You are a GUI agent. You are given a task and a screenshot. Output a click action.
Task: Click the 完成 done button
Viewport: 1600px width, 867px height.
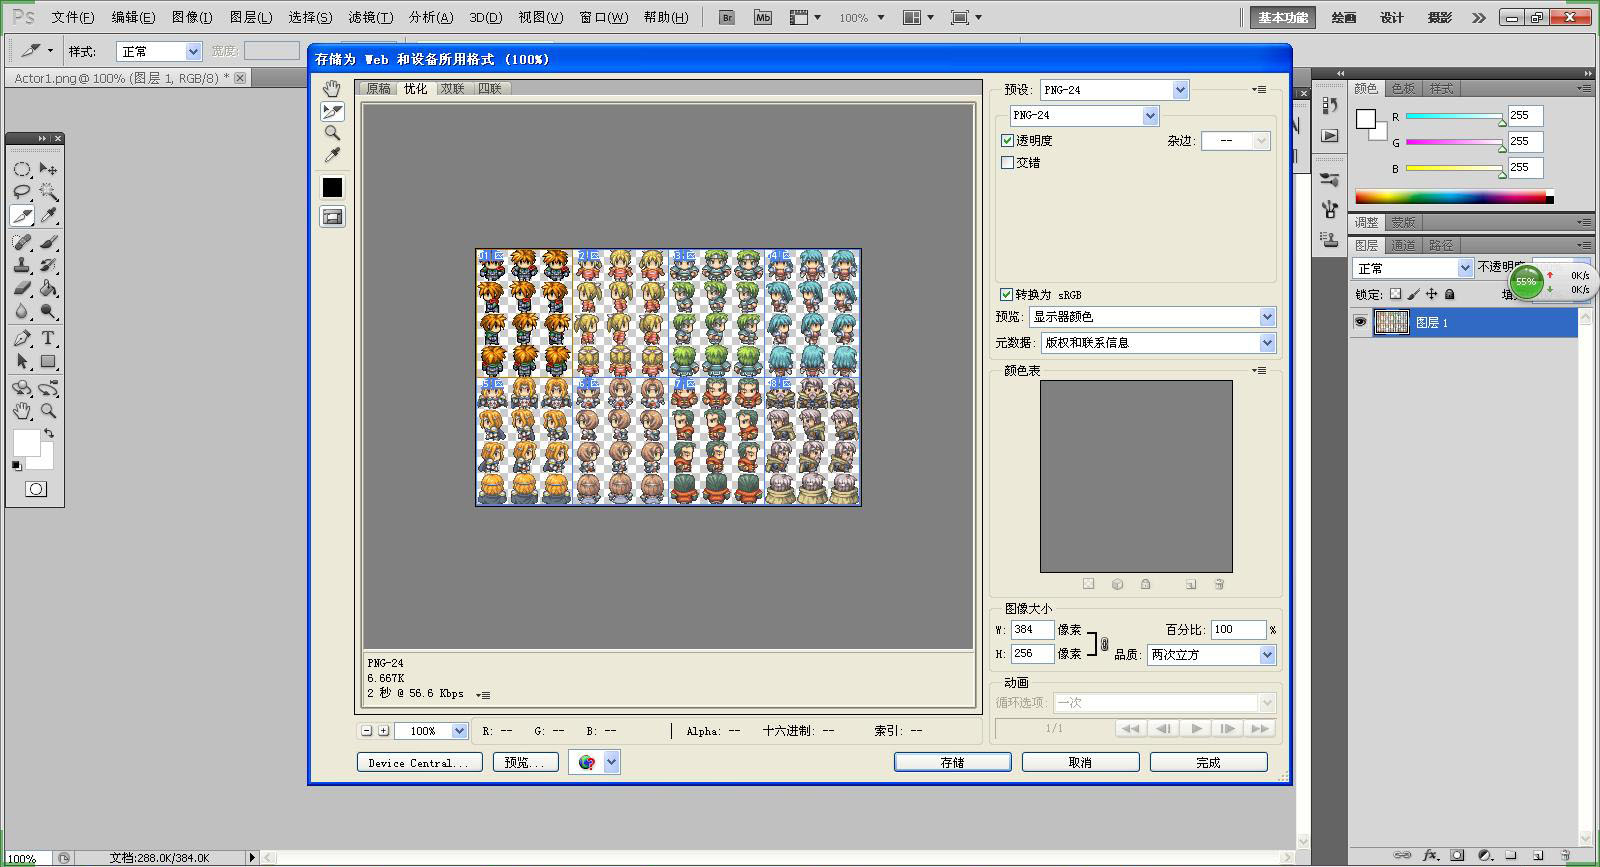tap(1208, 762)
